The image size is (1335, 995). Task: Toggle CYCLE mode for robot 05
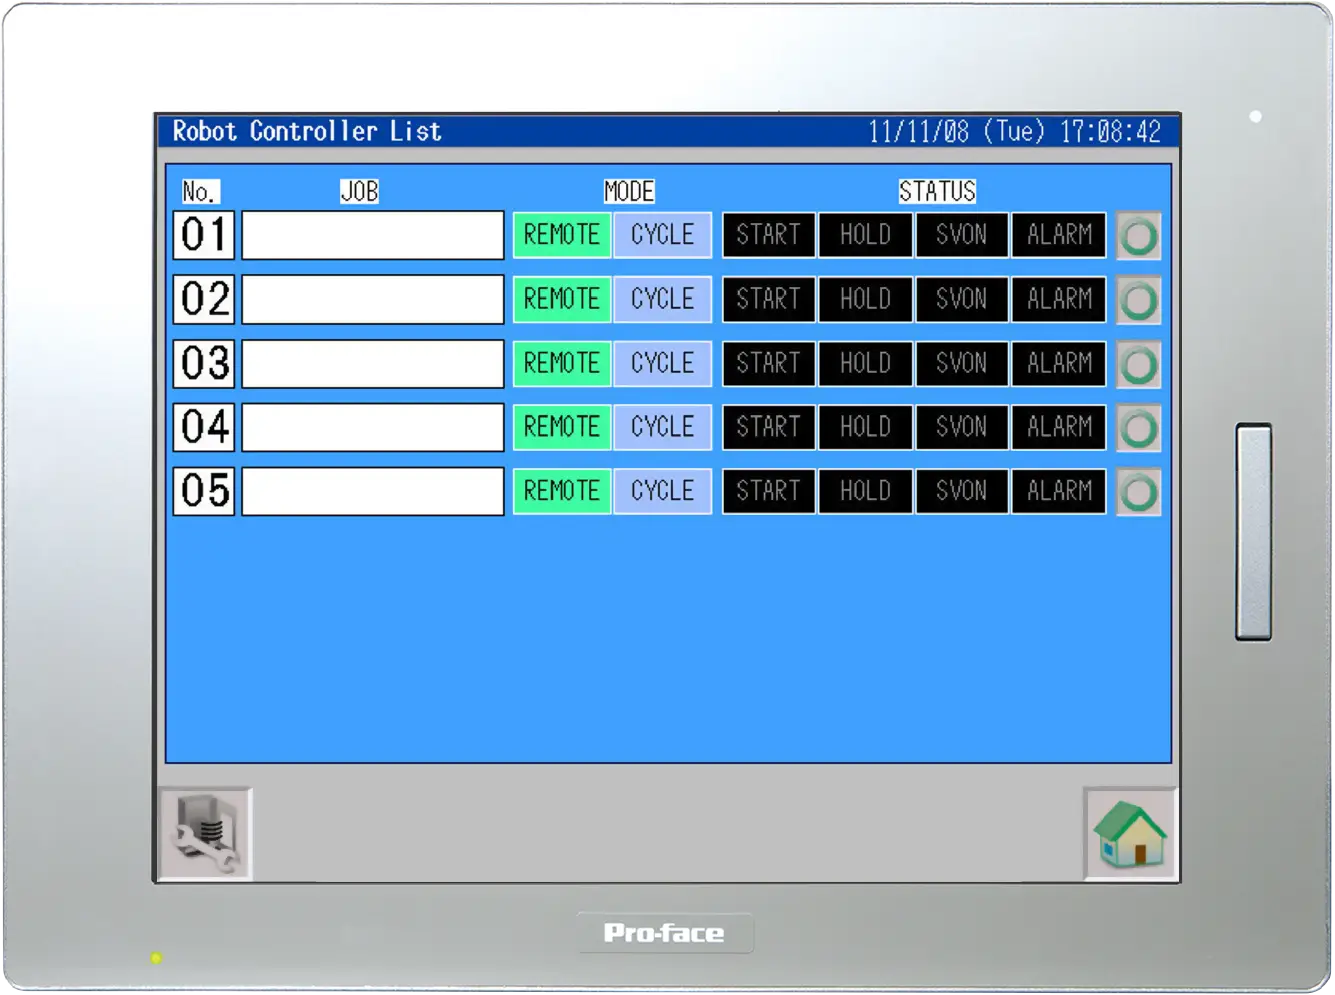point(662,491)
